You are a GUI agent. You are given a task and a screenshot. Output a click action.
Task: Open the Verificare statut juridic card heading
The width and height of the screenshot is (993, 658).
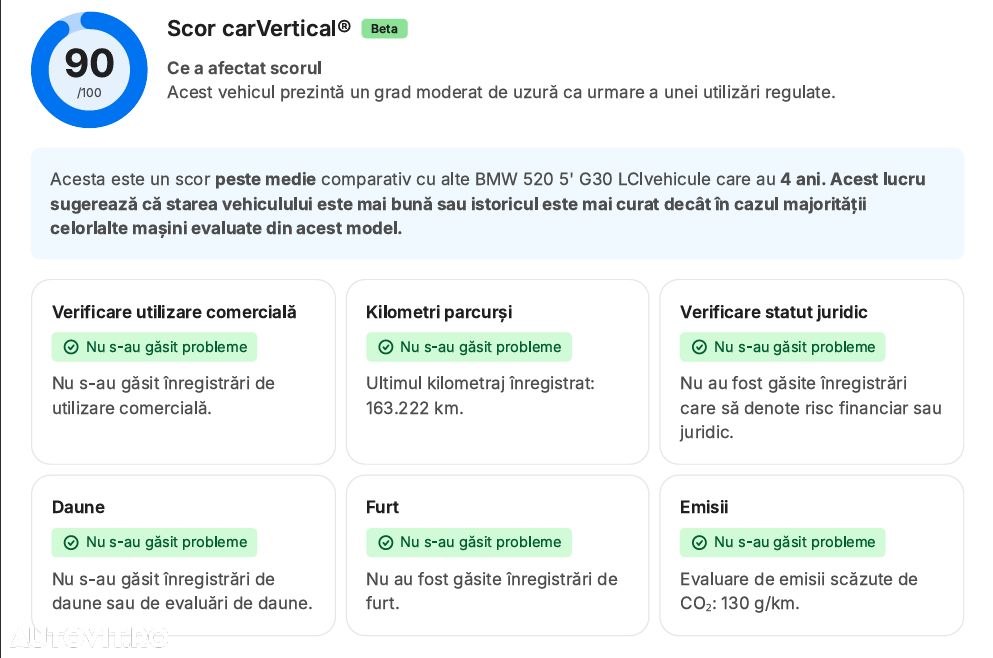773,312
